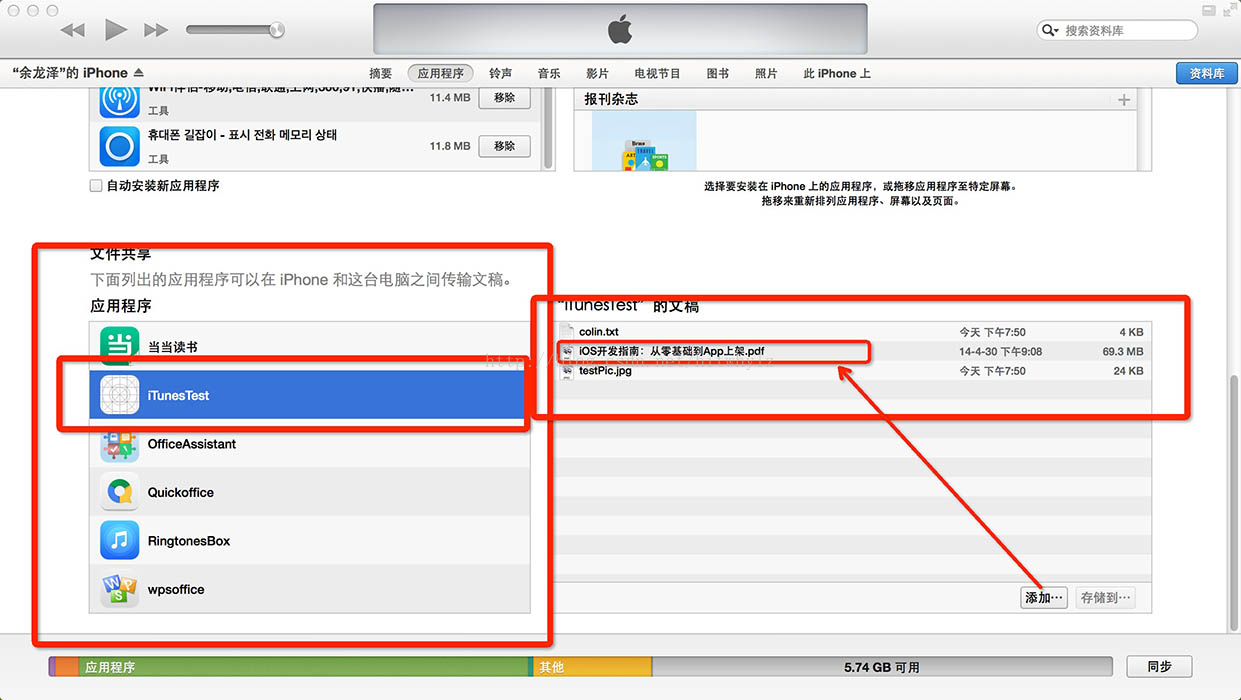
Task: Select iOS开发指南 PDF file name
Action: pyautogui.click(x=672, y=351)
